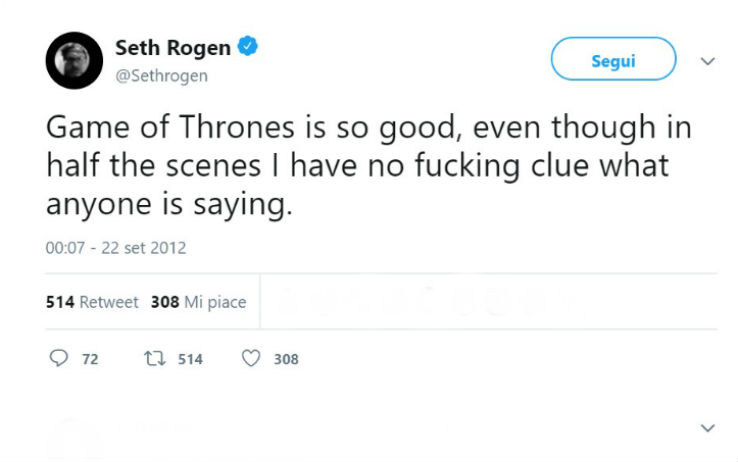738x462 pixels.
Task: View the 308 Mi piace list
Action: tap(199, 302)
